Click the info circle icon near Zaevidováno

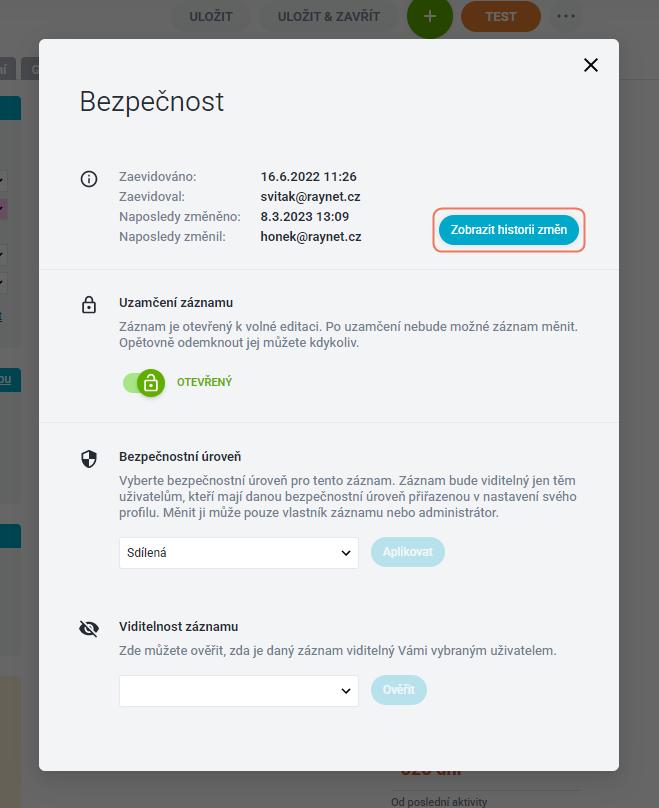point(89,179)
